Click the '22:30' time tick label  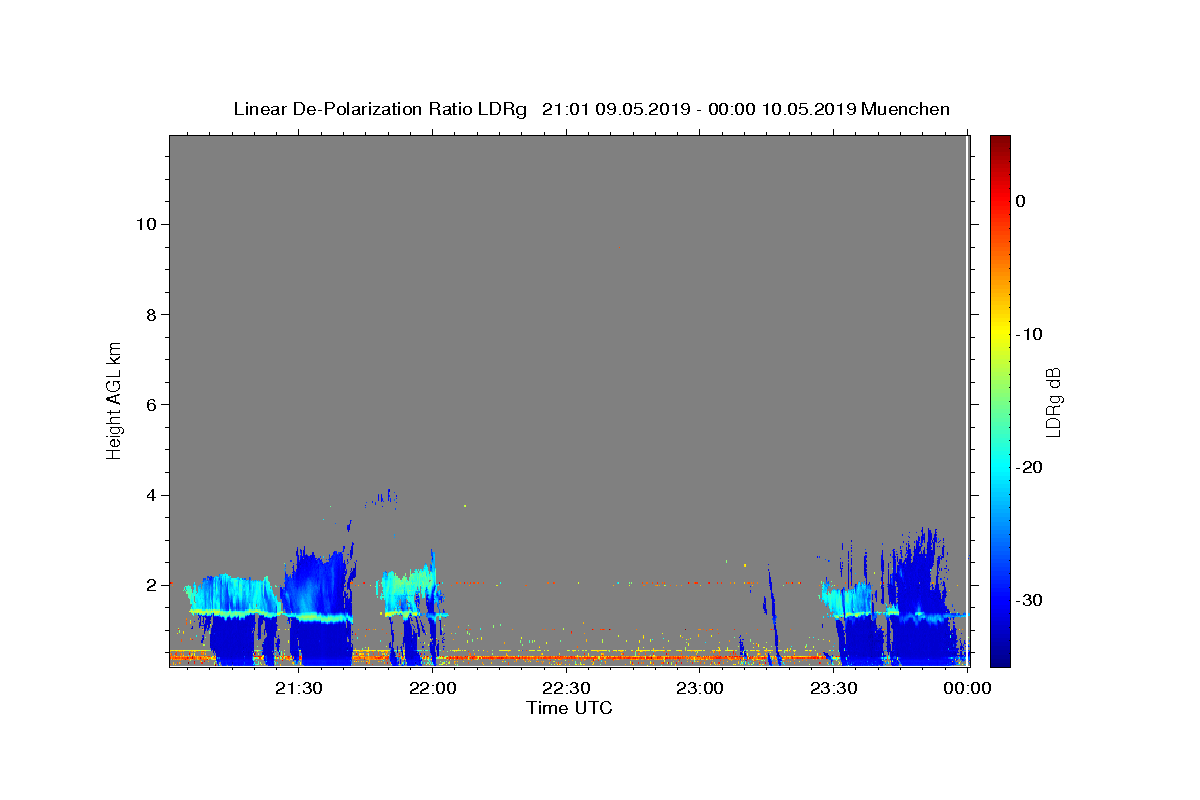point(566,688)
